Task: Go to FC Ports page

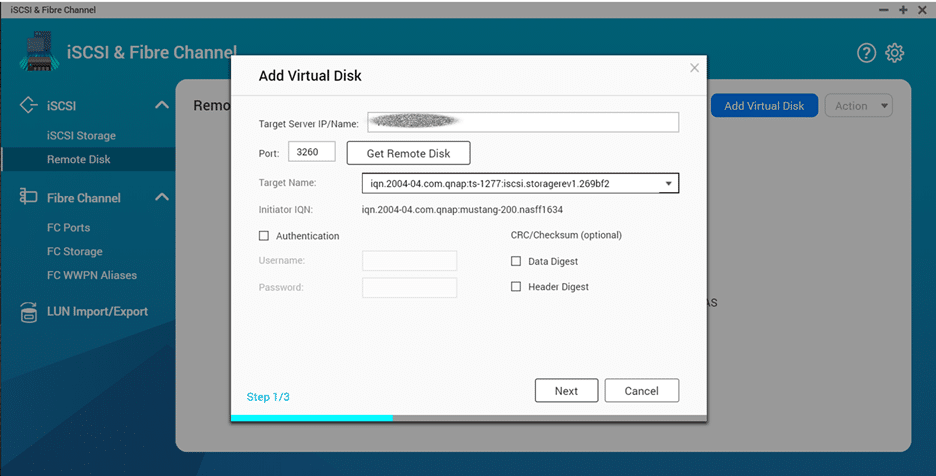Action: 69,228
